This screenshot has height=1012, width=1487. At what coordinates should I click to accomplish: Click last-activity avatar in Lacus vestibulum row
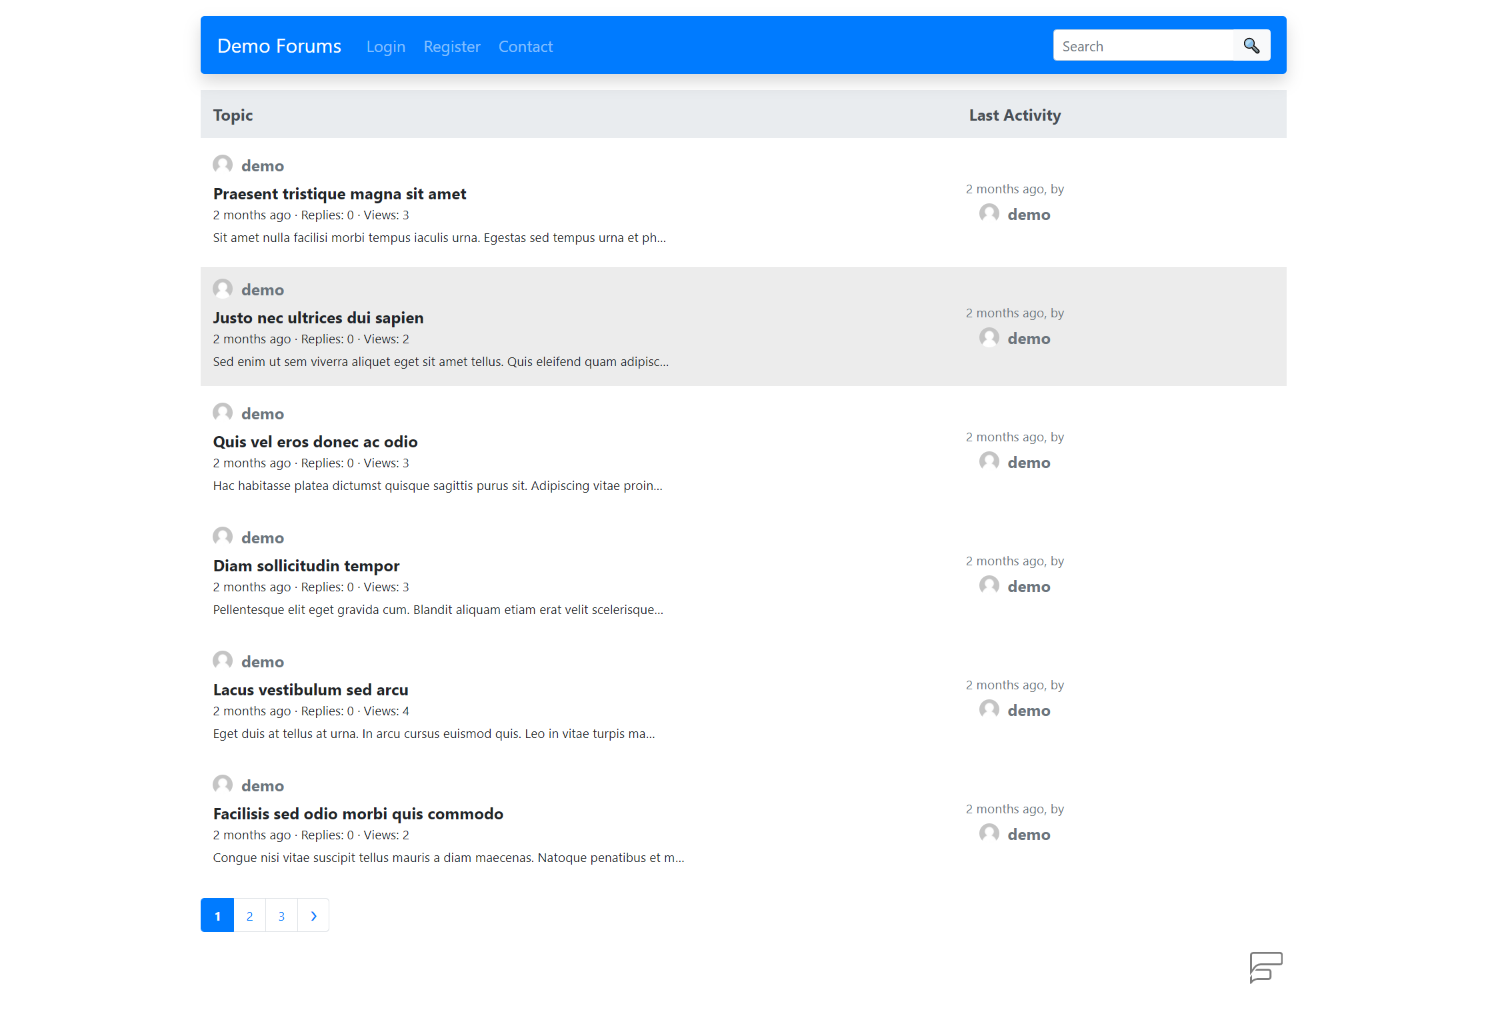coord(989,709)
